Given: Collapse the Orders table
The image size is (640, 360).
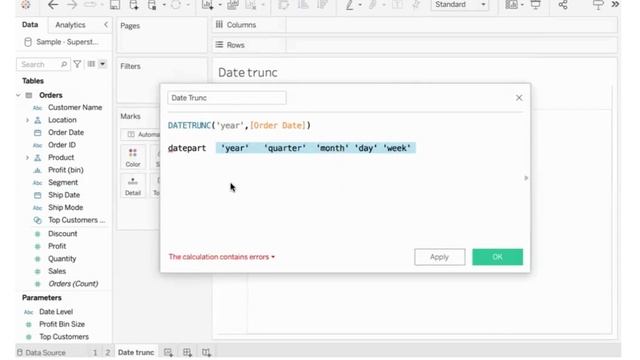Looking at the screenshot, I should click(18, 95).
